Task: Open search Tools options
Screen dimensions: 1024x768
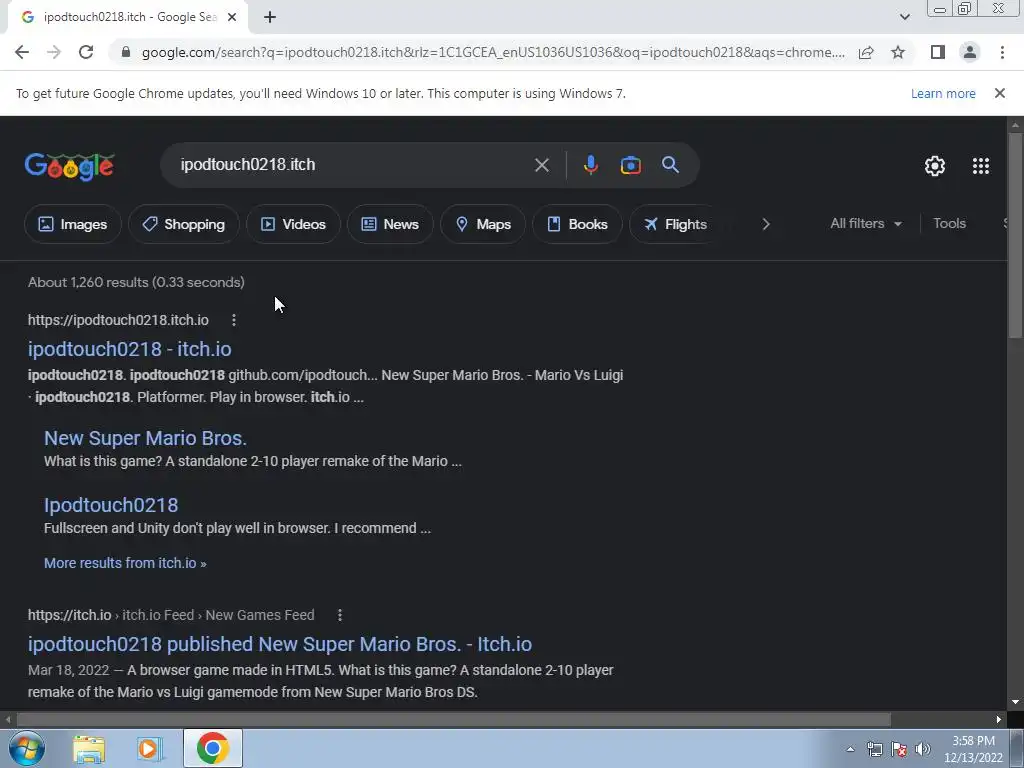Action: (x=949, y=223)
